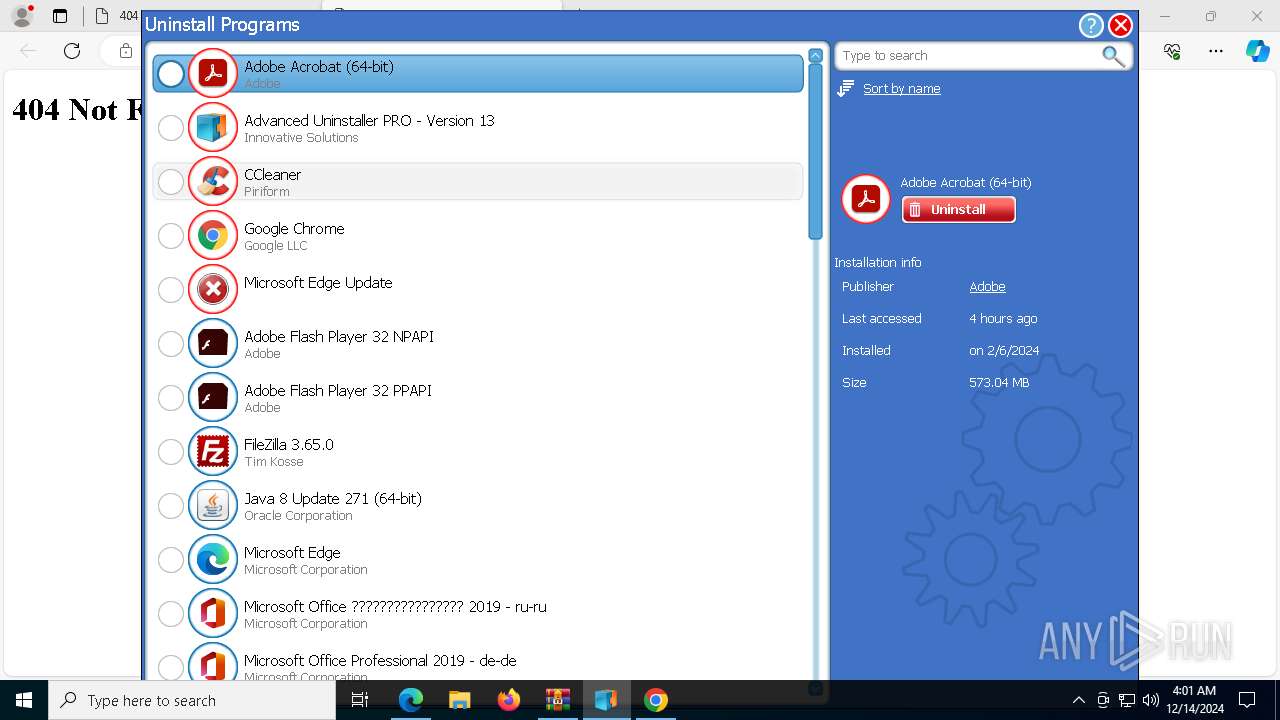Click the last accessed value 4 hours ago
1280x720 pixels.
[1003, 319]
